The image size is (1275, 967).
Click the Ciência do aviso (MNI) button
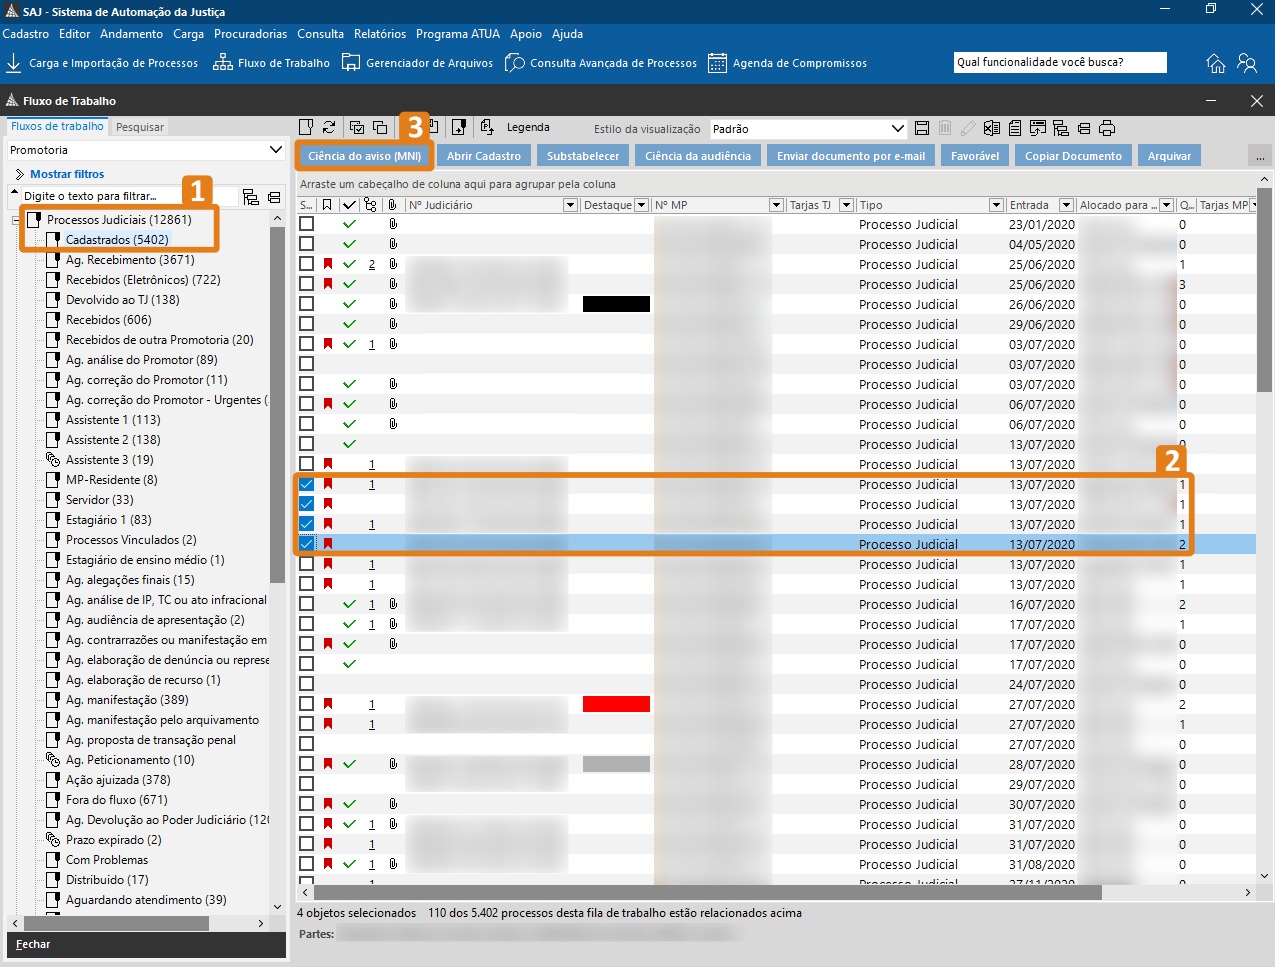pyautogui.click(x=364, y=156)
